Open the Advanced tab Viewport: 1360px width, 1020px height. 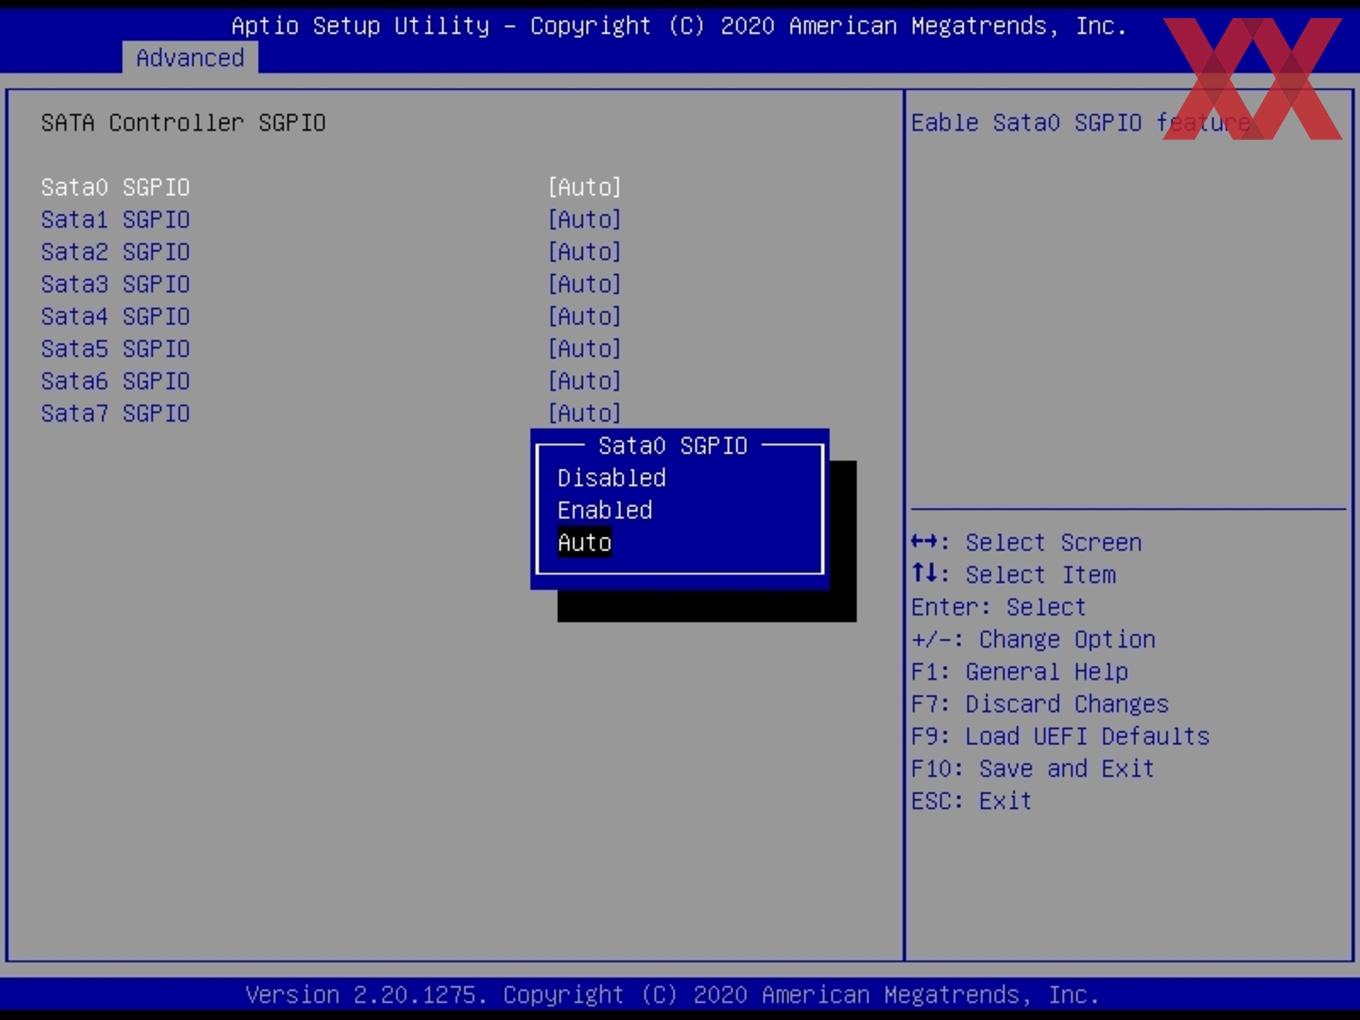(x=190, y=58)
